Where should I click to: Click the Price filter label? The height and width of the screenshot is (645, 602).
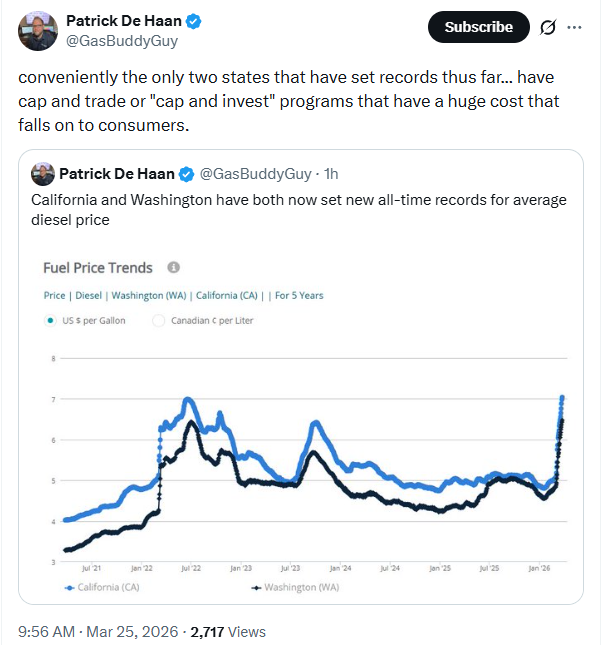click(x=54, y=296)
